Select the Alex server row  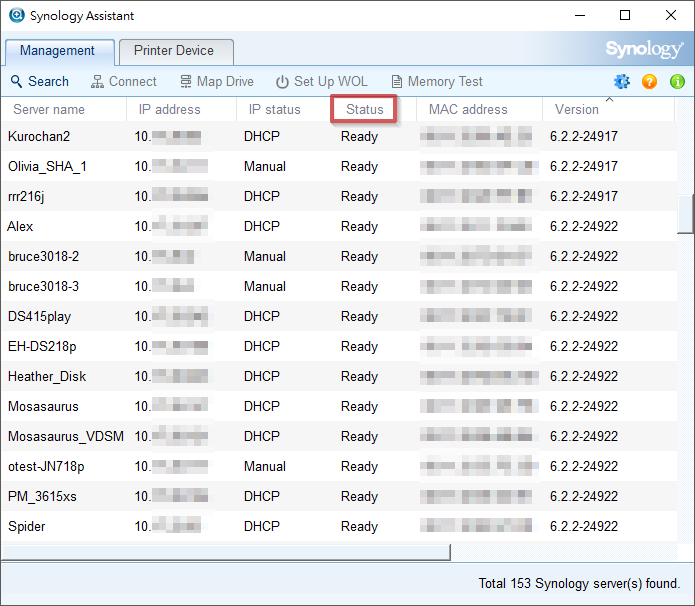coord(339,226)
